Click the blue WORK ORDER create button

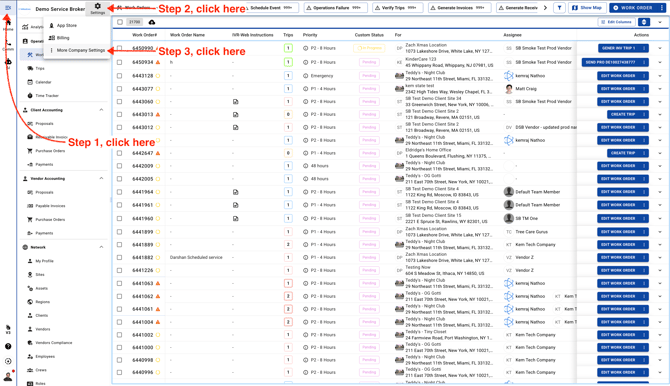(633, 8)
